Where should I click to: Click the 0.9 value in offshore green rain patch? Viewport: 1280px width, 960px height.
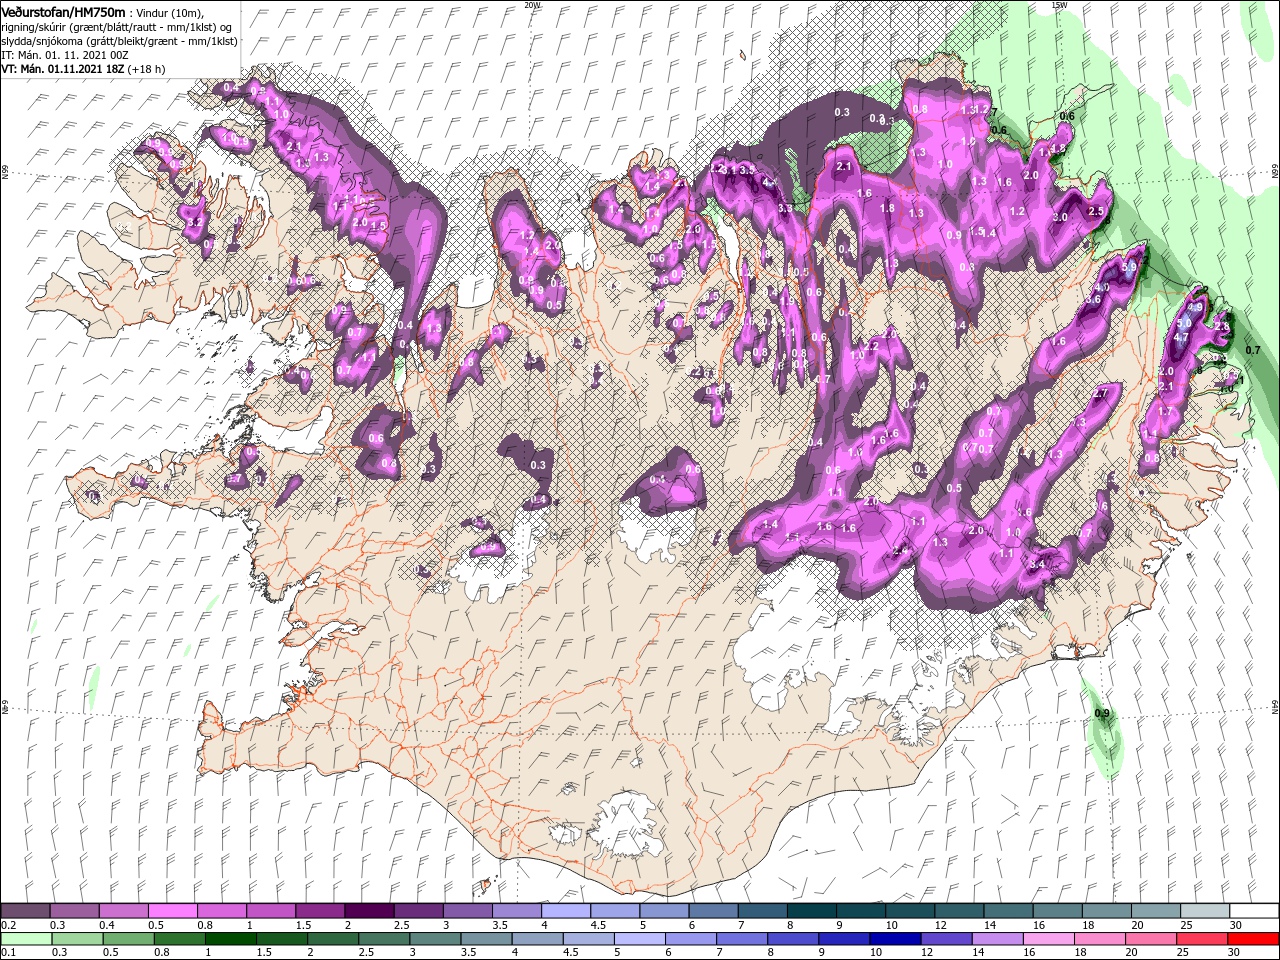(x=1102, y=713)
